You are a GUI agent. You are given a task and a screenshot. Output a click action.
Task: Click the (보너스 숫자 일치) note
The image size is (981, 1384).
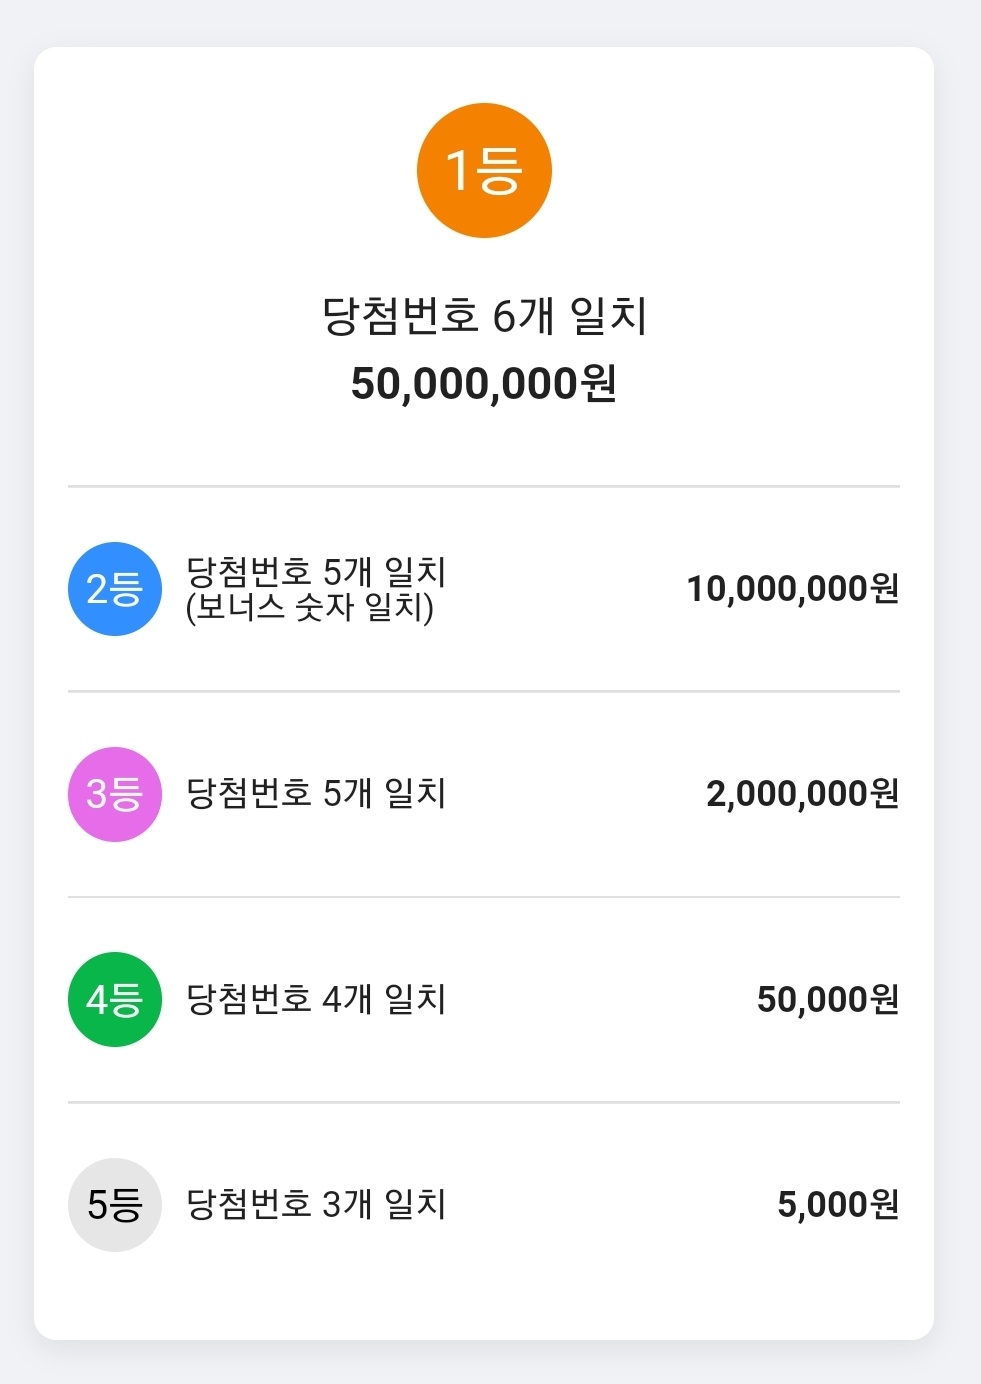310,607
